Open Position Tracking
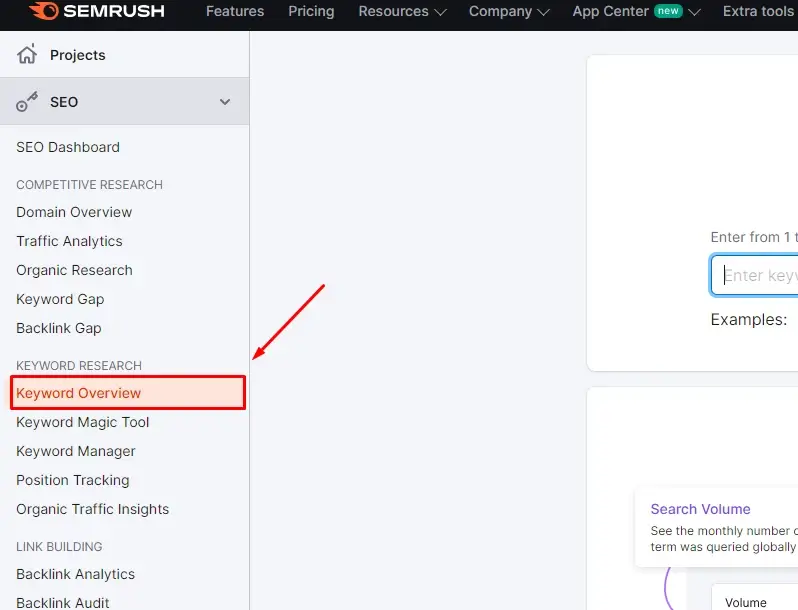 click(73, 480)
